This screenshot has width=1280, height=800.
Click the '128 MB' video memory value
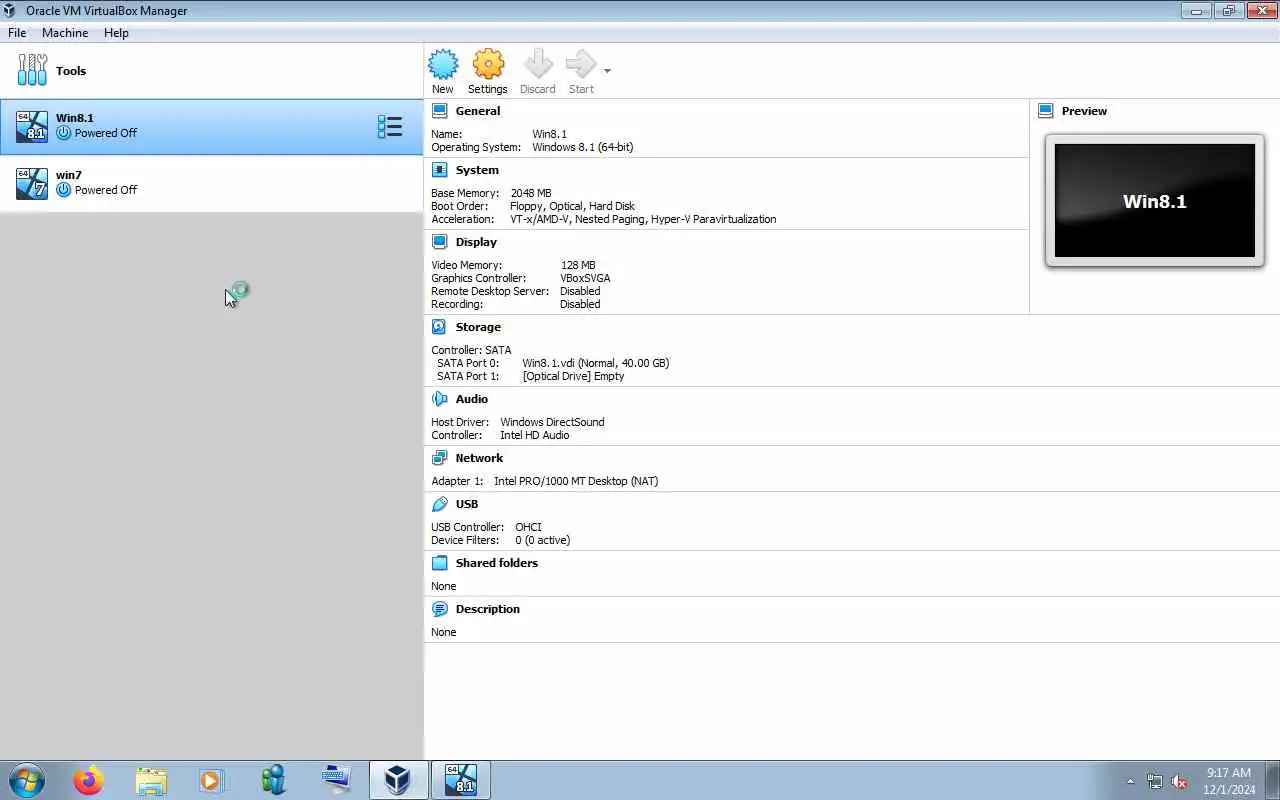tap(578, 265)
